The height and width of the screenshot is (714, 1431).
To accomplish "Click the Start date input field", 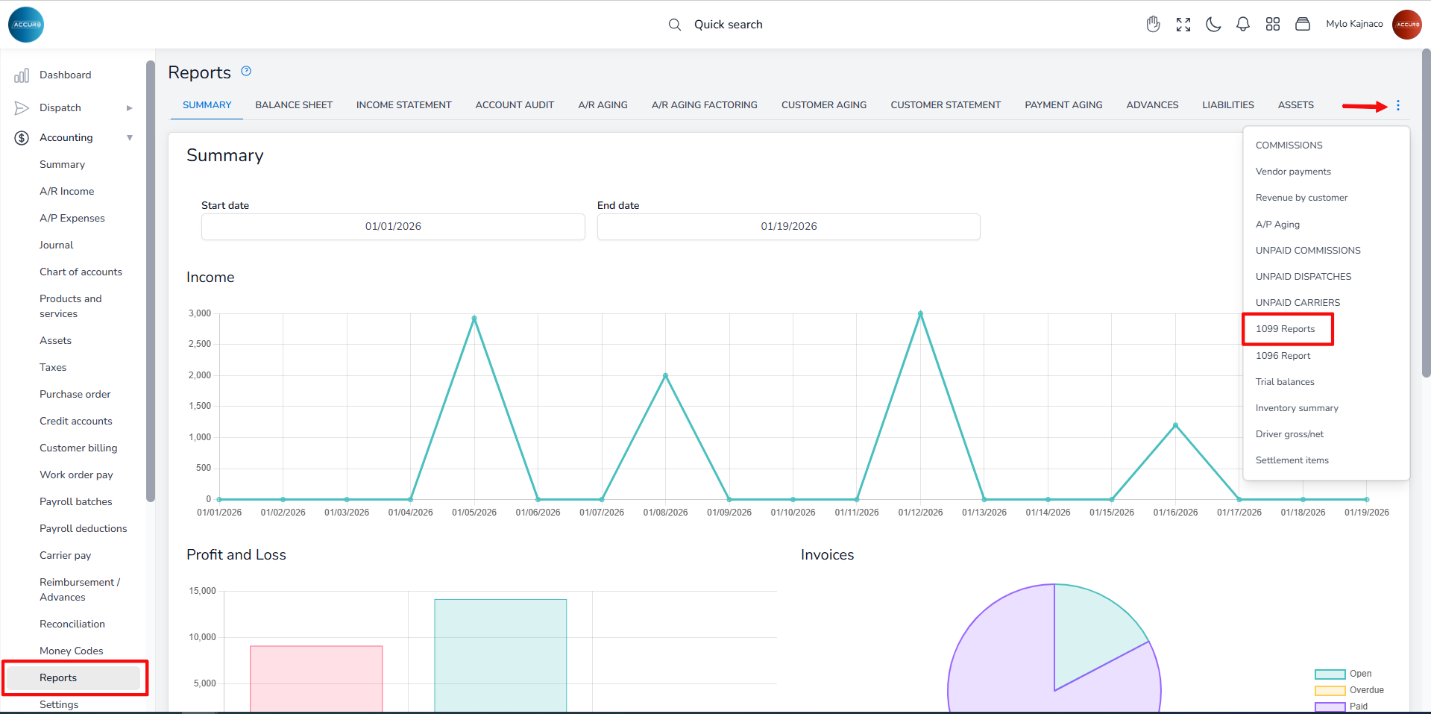I will [392, 226].
